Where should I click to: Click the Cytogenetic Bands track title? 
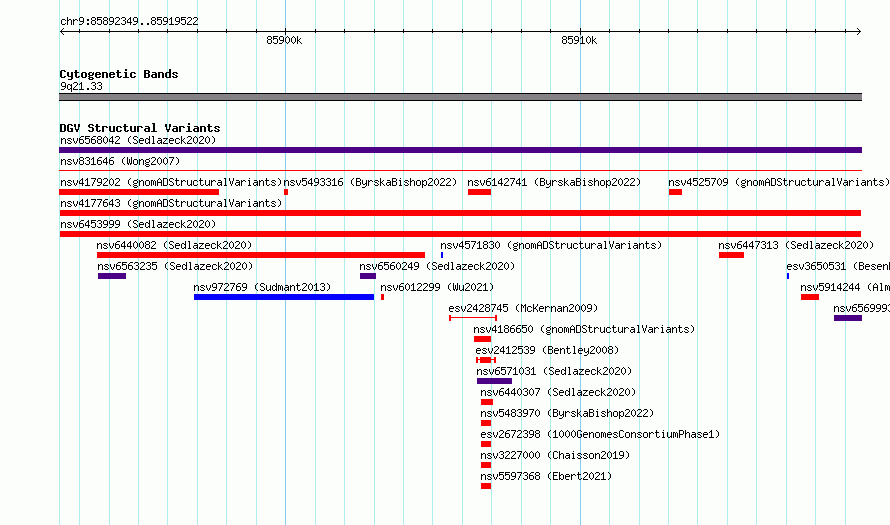(x=119, y=74)
